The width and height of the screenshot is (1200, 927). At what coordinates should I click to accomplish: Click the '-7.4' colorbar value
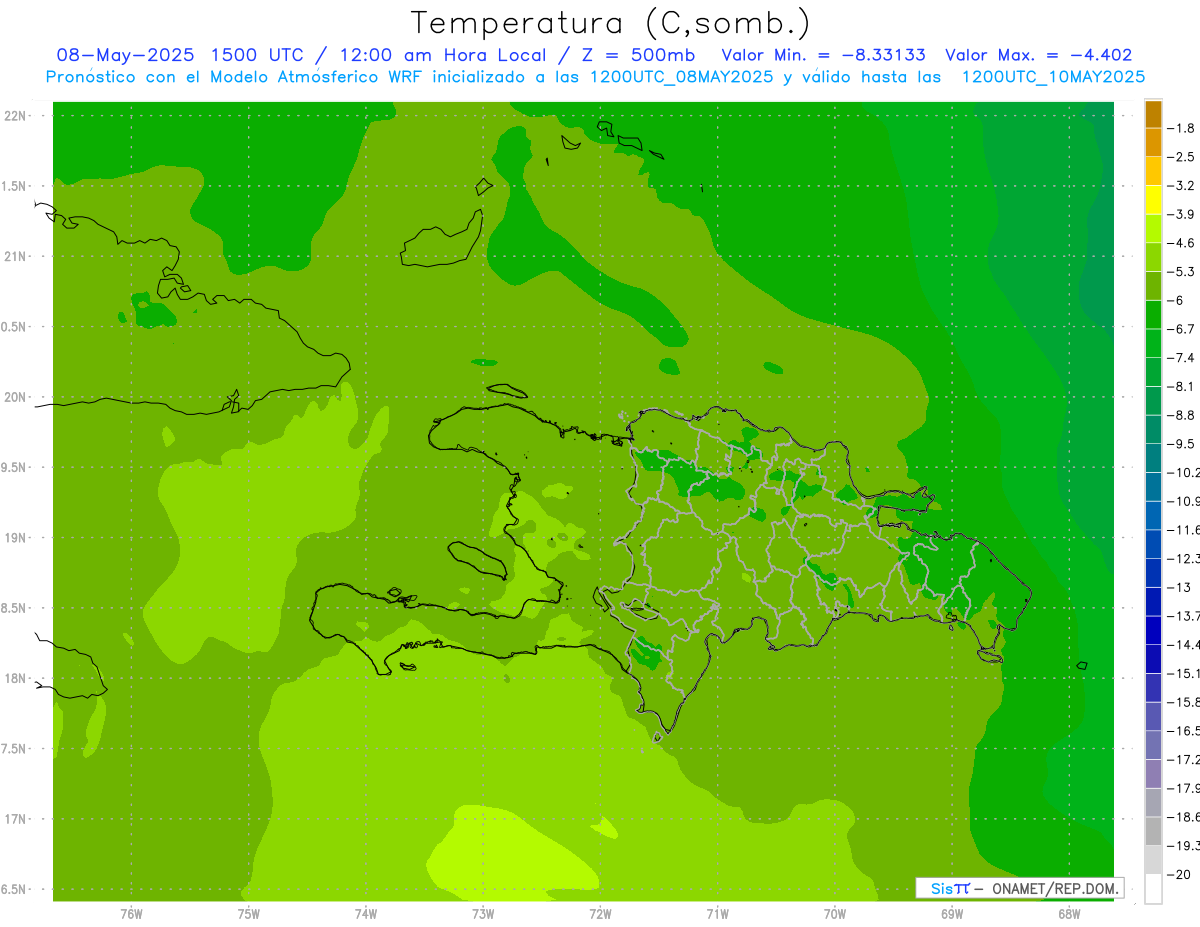(1181, 358)
